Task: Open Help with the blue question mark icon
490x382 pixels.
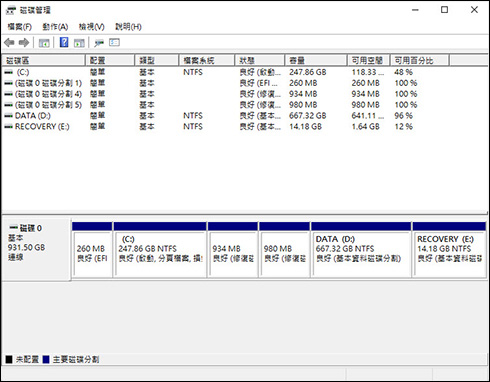Action: [64, 42]
